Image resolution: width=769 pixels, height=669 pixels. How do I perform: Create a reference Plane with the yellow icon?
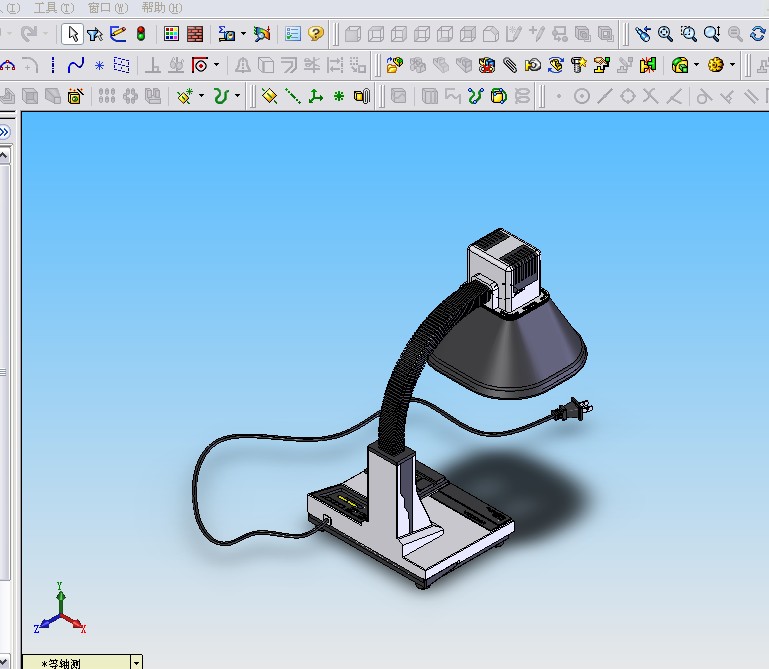point(270,96)
